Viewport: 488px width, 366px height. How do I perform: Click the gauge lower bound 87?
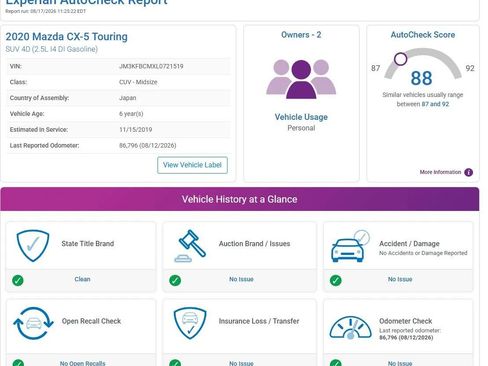pos(375,68)
